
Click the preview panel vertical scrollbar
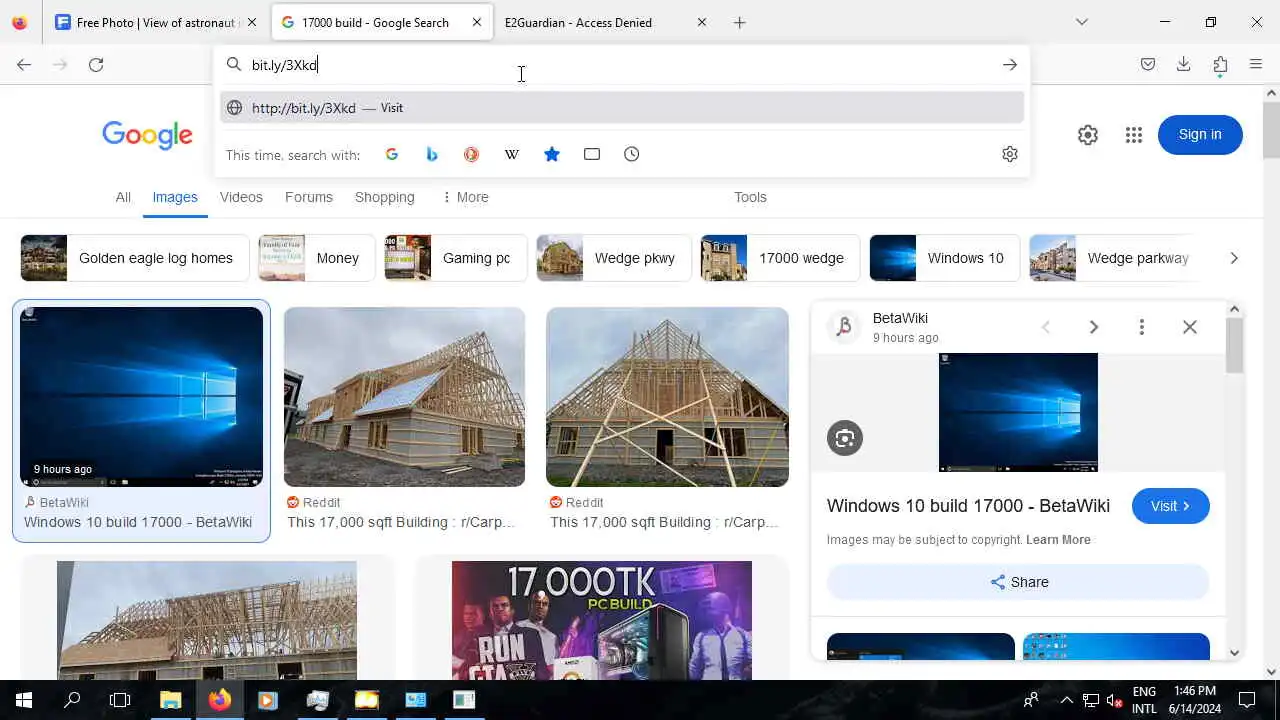1234,347
